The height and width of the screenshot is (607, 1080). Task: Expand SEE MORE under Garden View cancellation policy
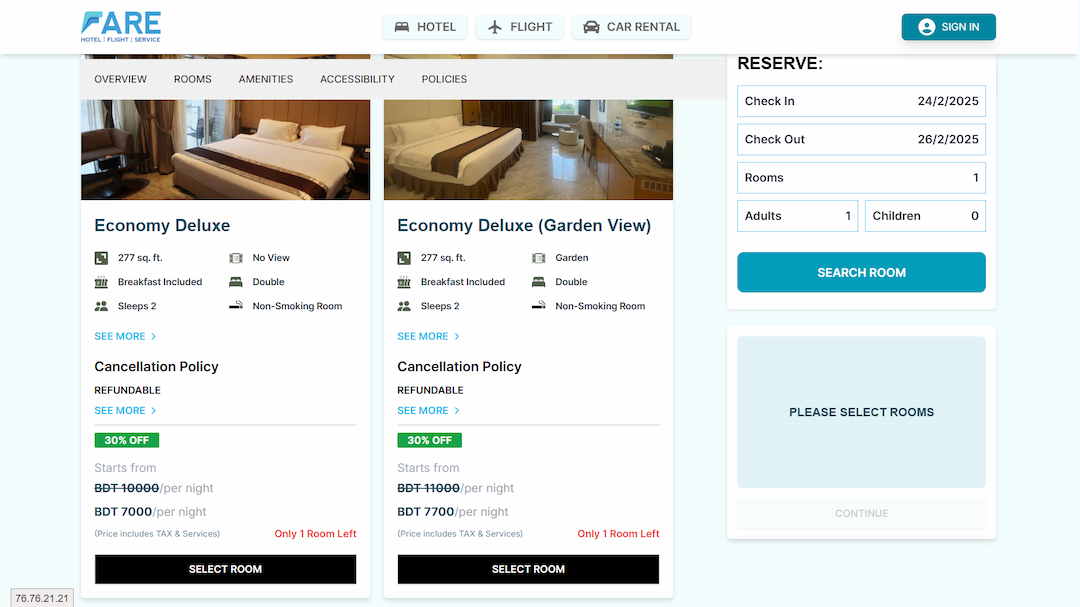428,411
